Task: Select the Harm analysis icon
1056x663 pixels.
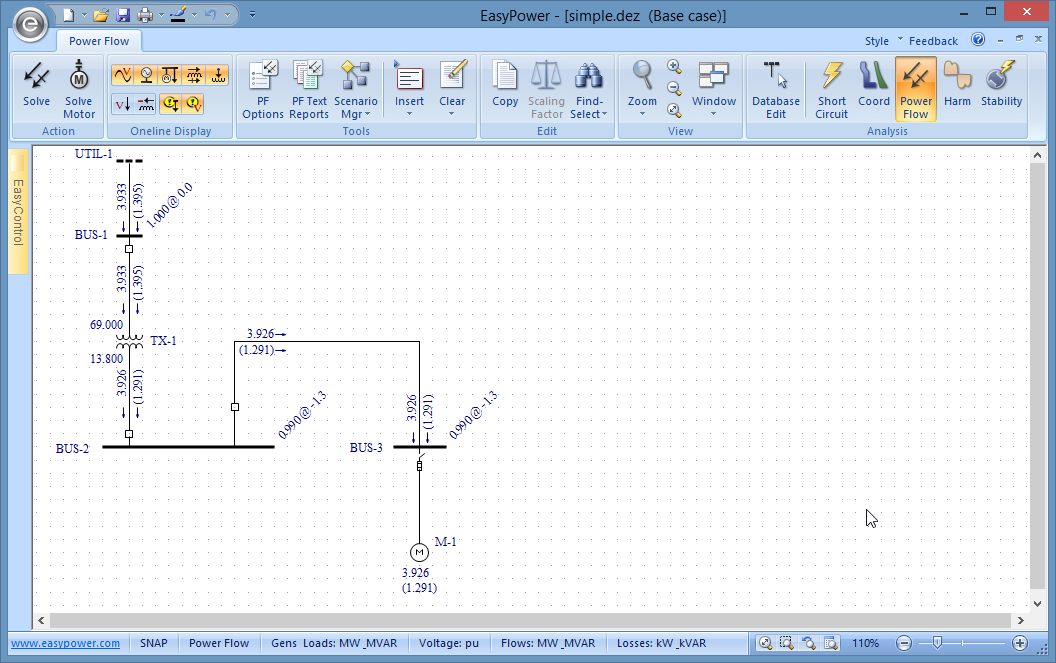Action: [957, 88]
